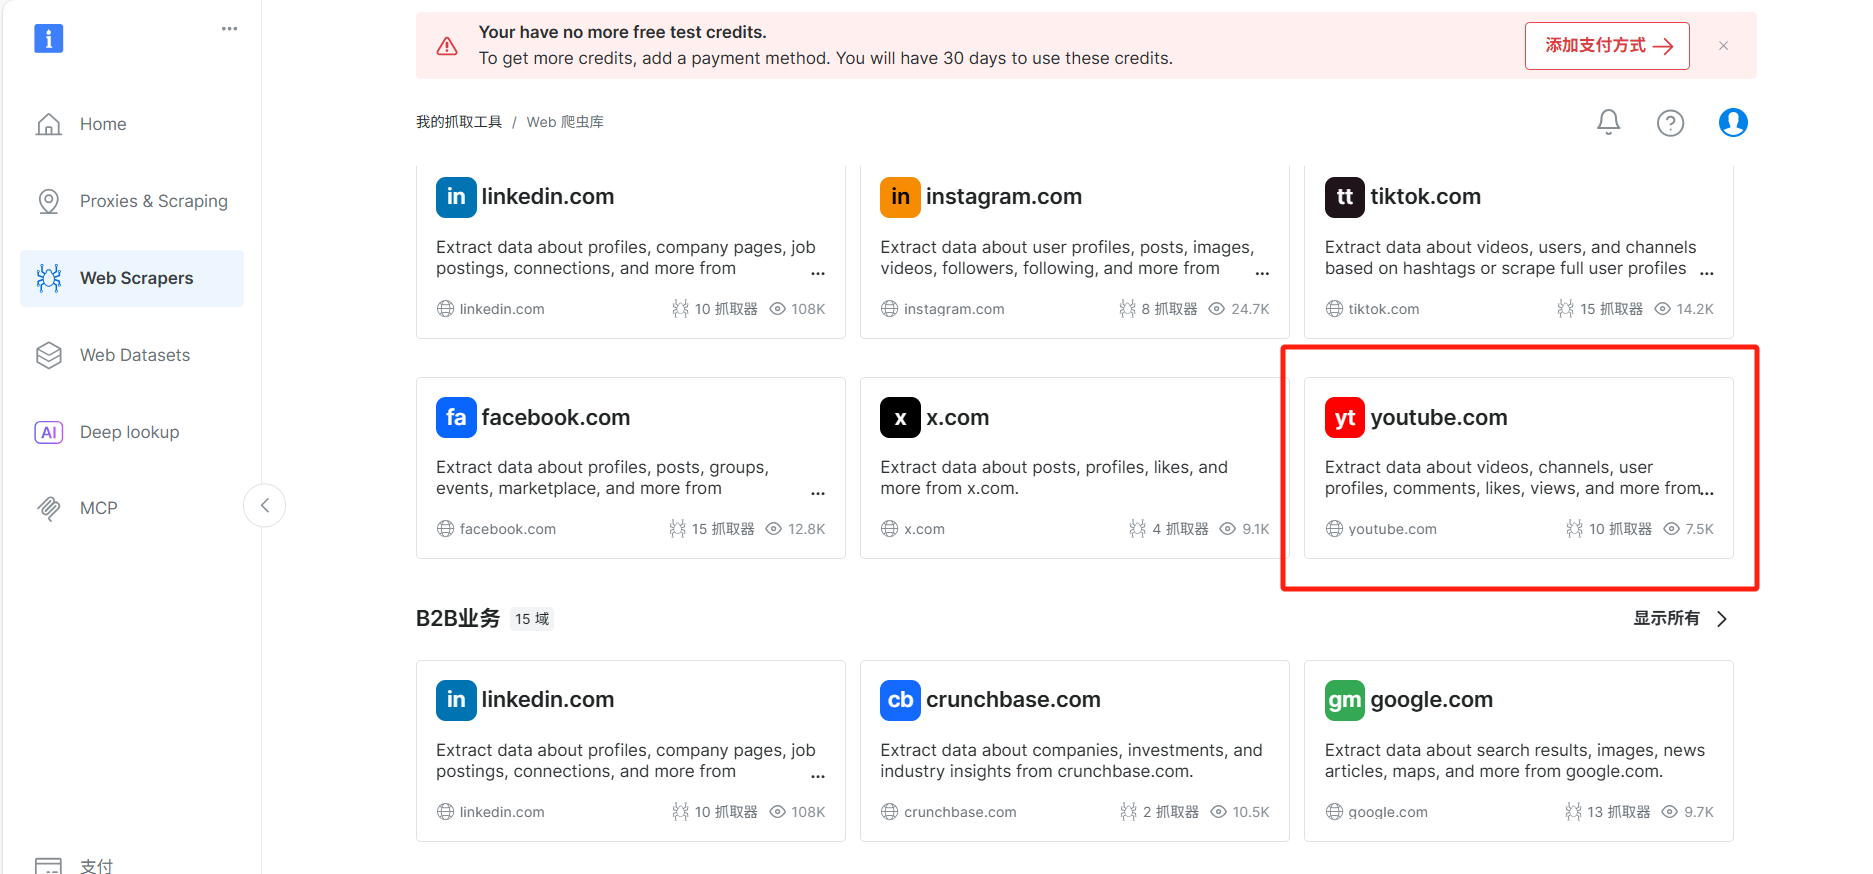Screen dimensions: 1873x874
Task: Click the 15 抓取器 count on tiktok.com card
Action: coord(1600,309)
